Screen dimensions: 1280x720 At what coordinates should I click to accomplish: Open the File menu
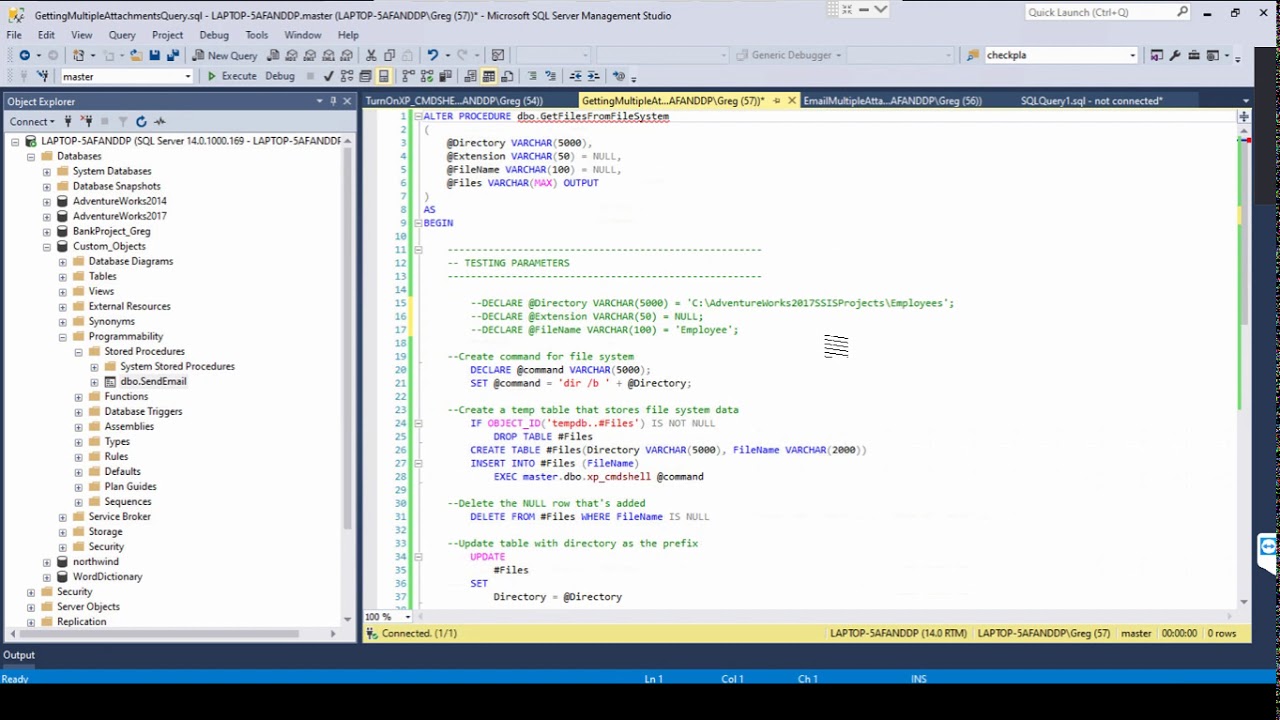click(14, 35)
